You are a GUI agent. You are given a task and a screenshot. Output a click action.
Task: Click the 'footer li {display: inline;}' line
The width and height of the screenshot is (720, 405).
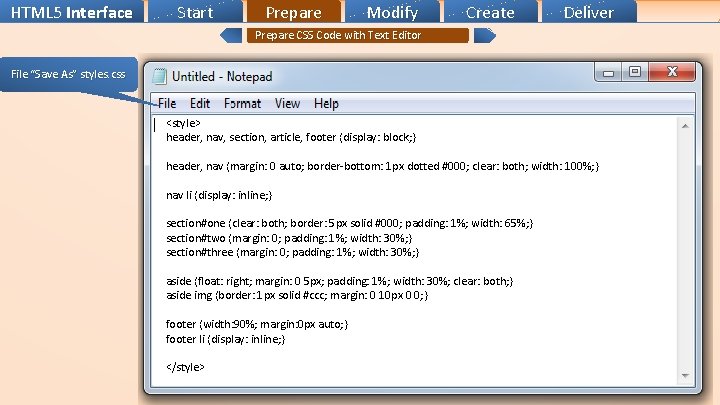coord(225,339)
